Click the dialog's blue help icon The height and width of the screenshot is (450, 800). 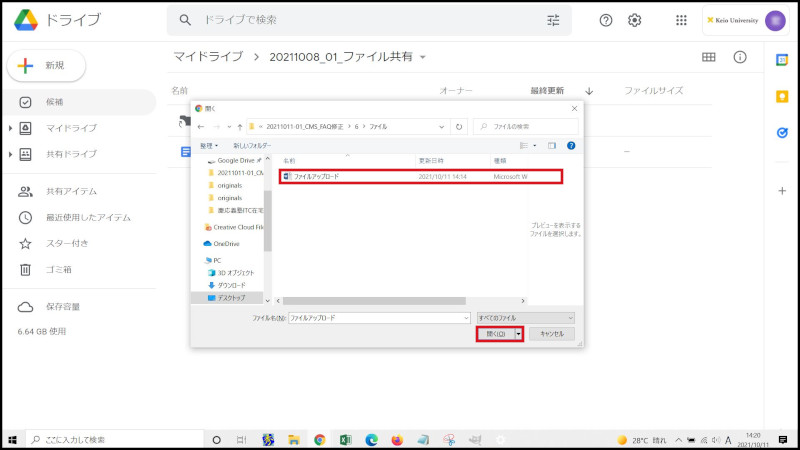coord(571,145)
